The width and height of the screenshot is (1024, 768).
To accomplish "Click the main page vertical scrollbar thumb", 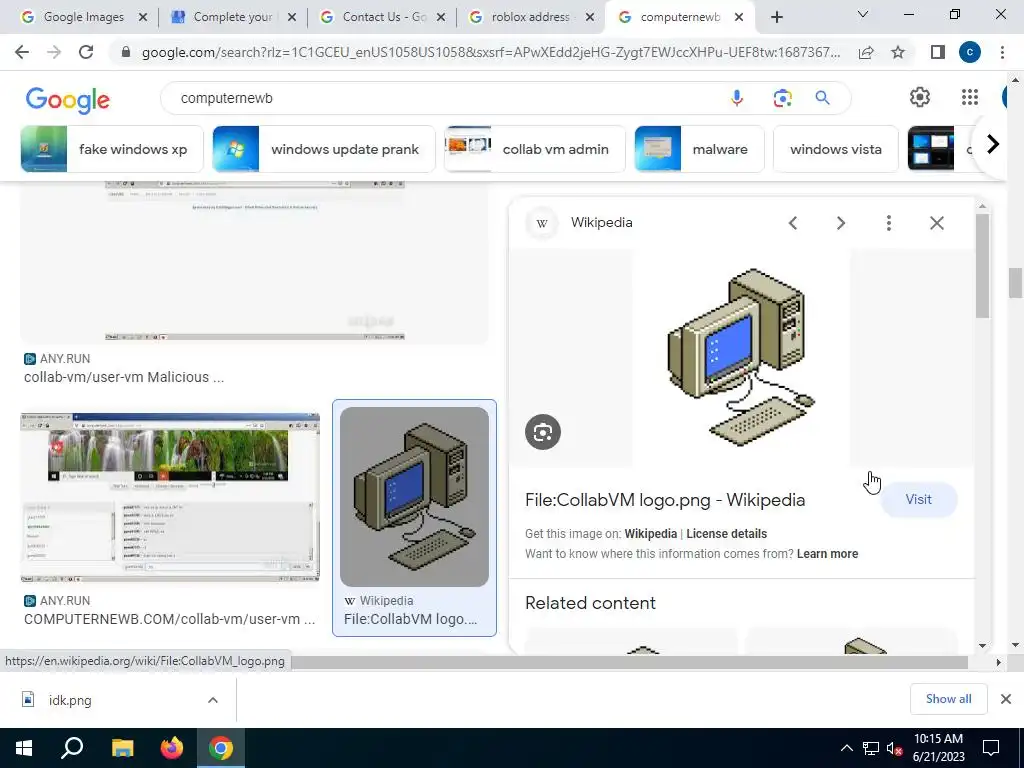I will tap(1014, 283).
